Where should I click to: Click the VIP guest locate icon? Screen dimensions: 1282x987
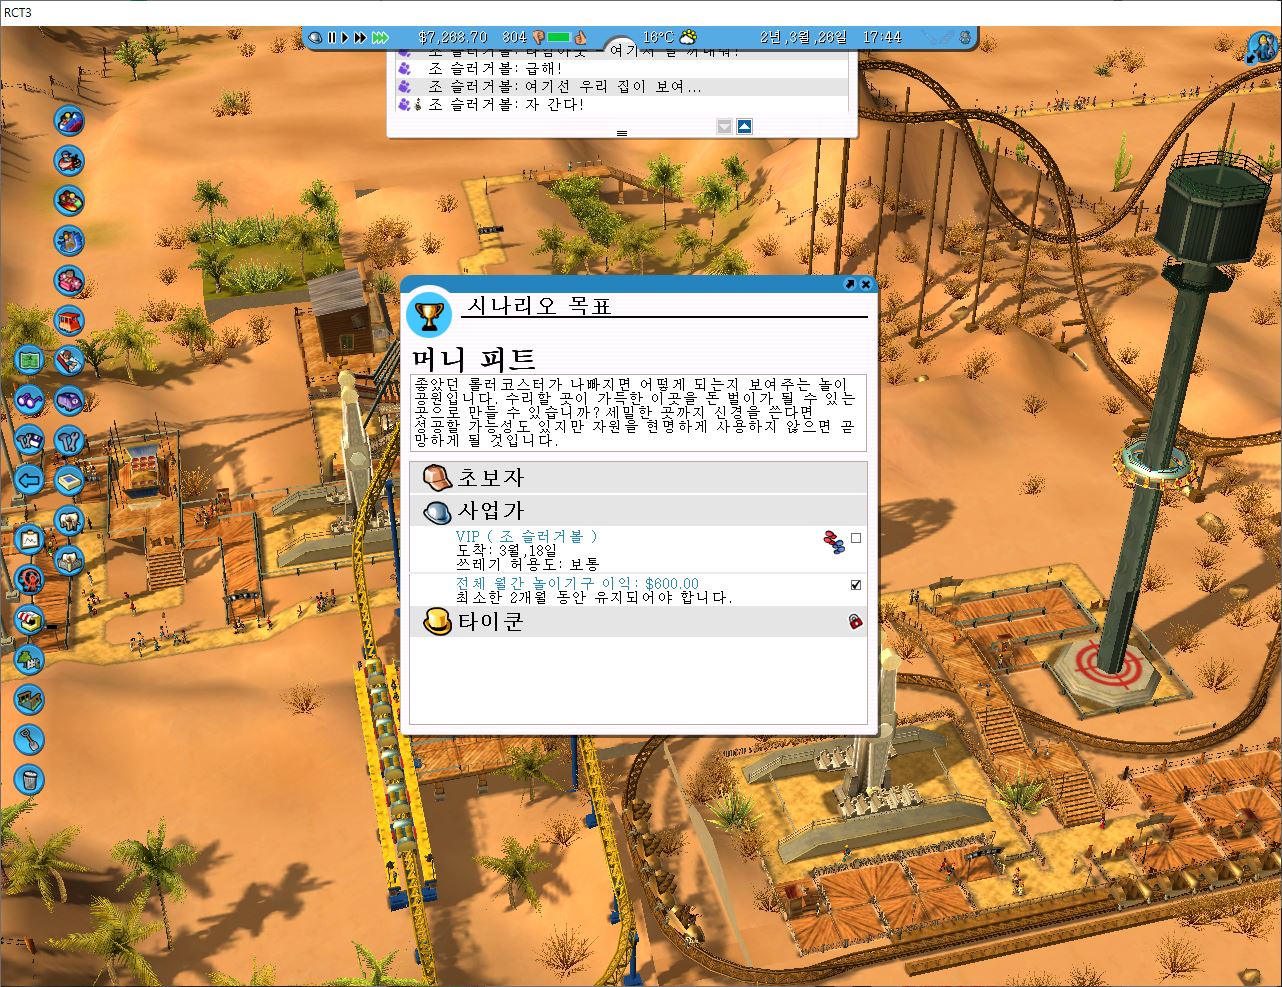point(833,541)
